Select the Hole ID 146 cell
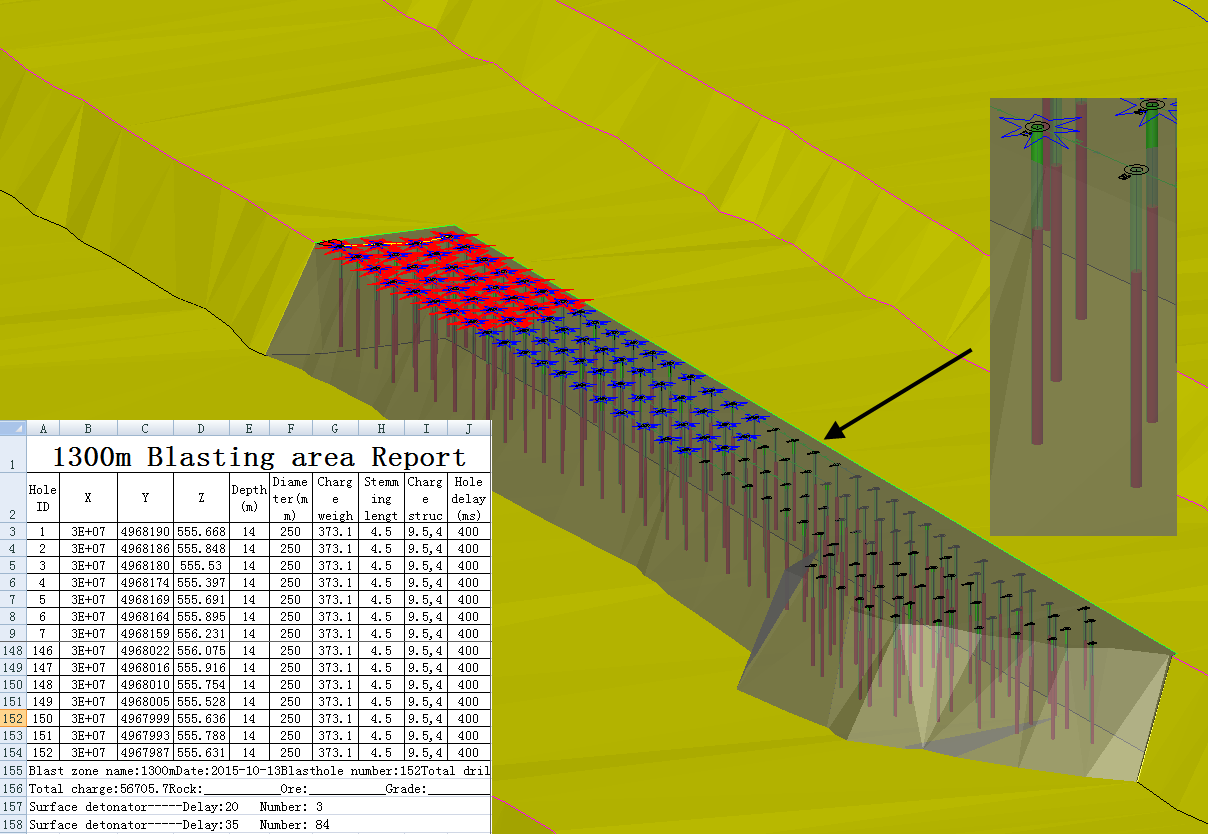Image resolution: width=1208 pixels, height=834 pixels. point(43,651)
